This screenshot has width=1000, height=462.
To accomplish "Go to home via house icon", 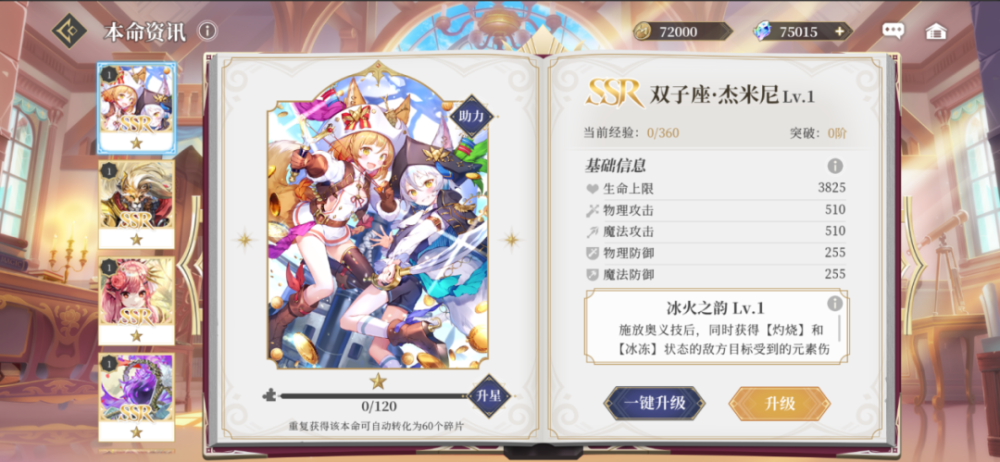I will click(936, 31).
